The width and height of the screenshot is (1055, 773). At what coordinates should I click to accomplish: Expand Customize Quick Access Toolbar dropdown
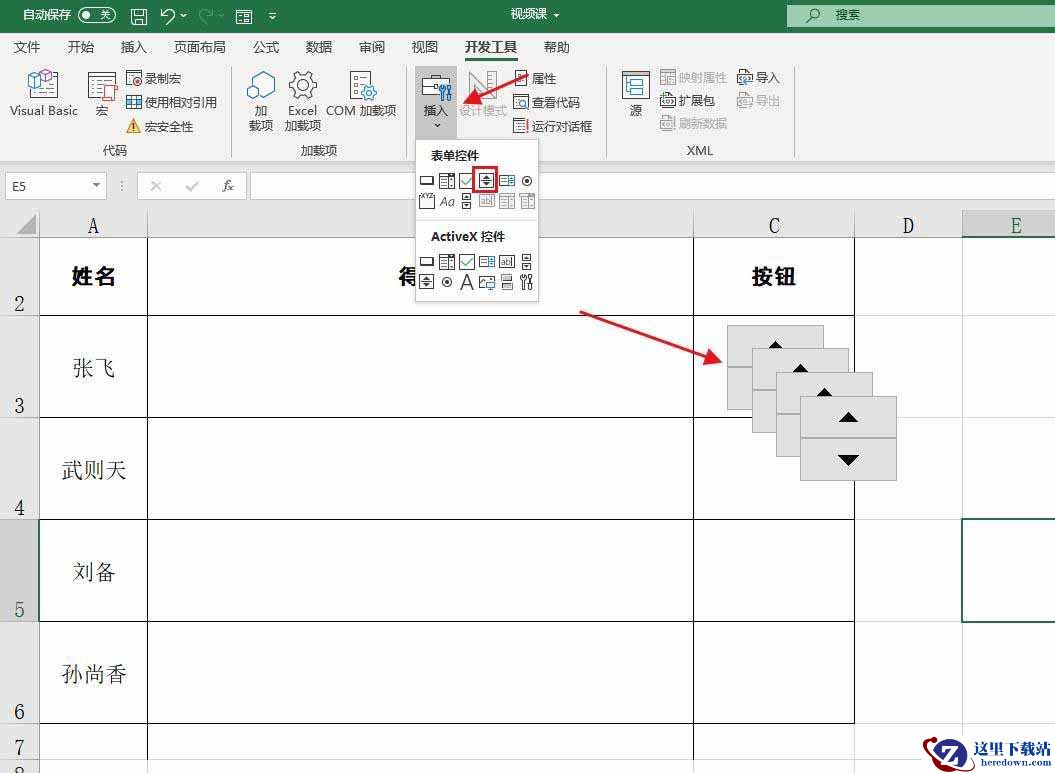click(272, 15)
